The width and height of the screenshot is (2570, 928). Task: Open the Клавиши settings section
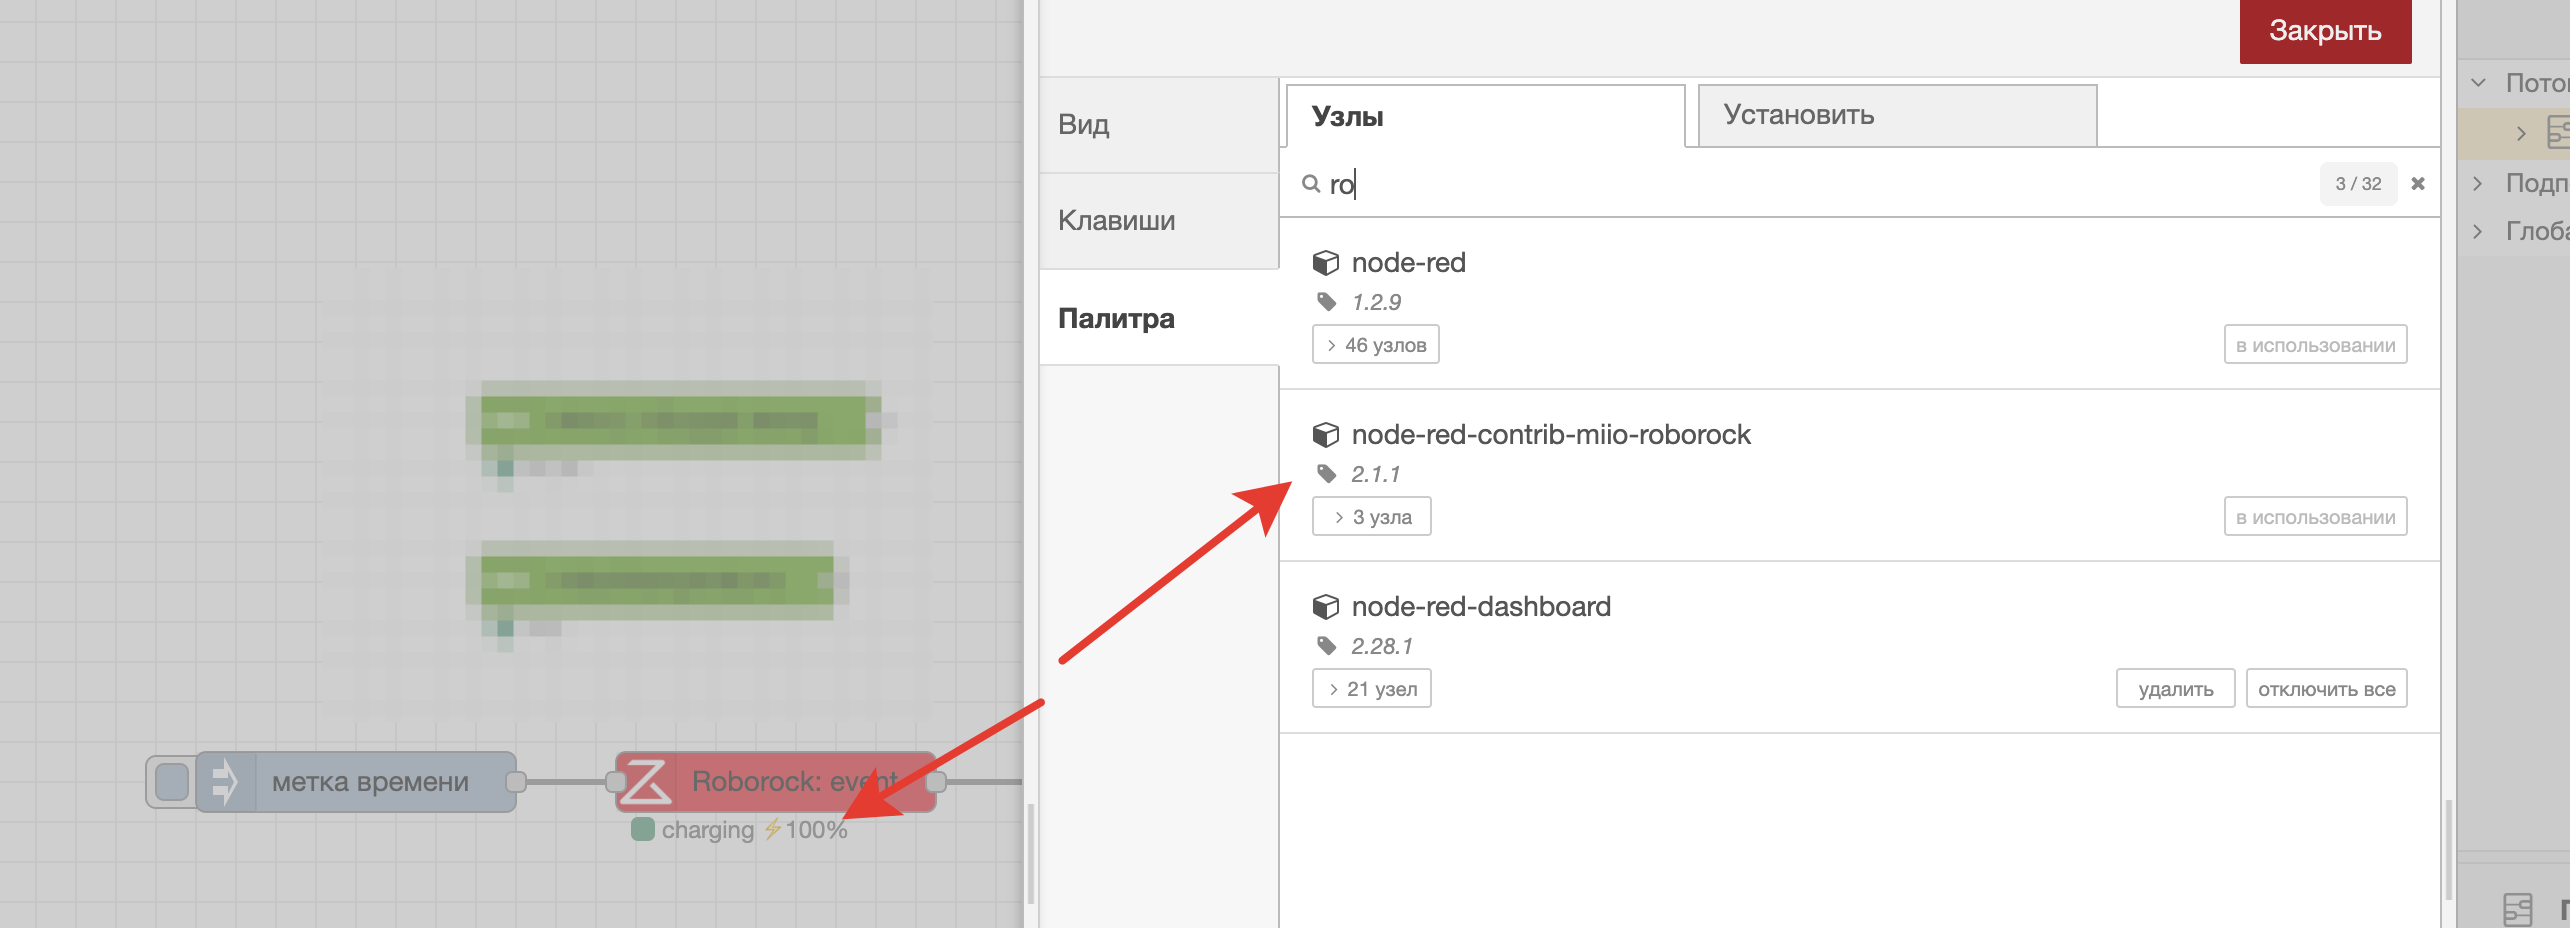pos(1159,221)
